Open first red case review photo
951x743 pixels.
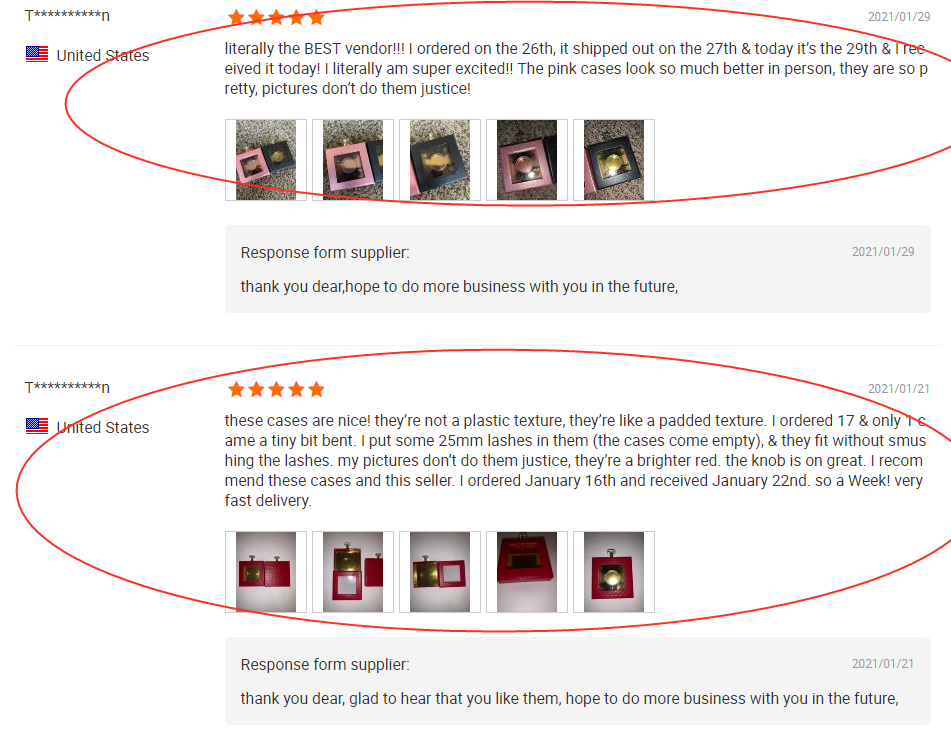tap(266, 572)
